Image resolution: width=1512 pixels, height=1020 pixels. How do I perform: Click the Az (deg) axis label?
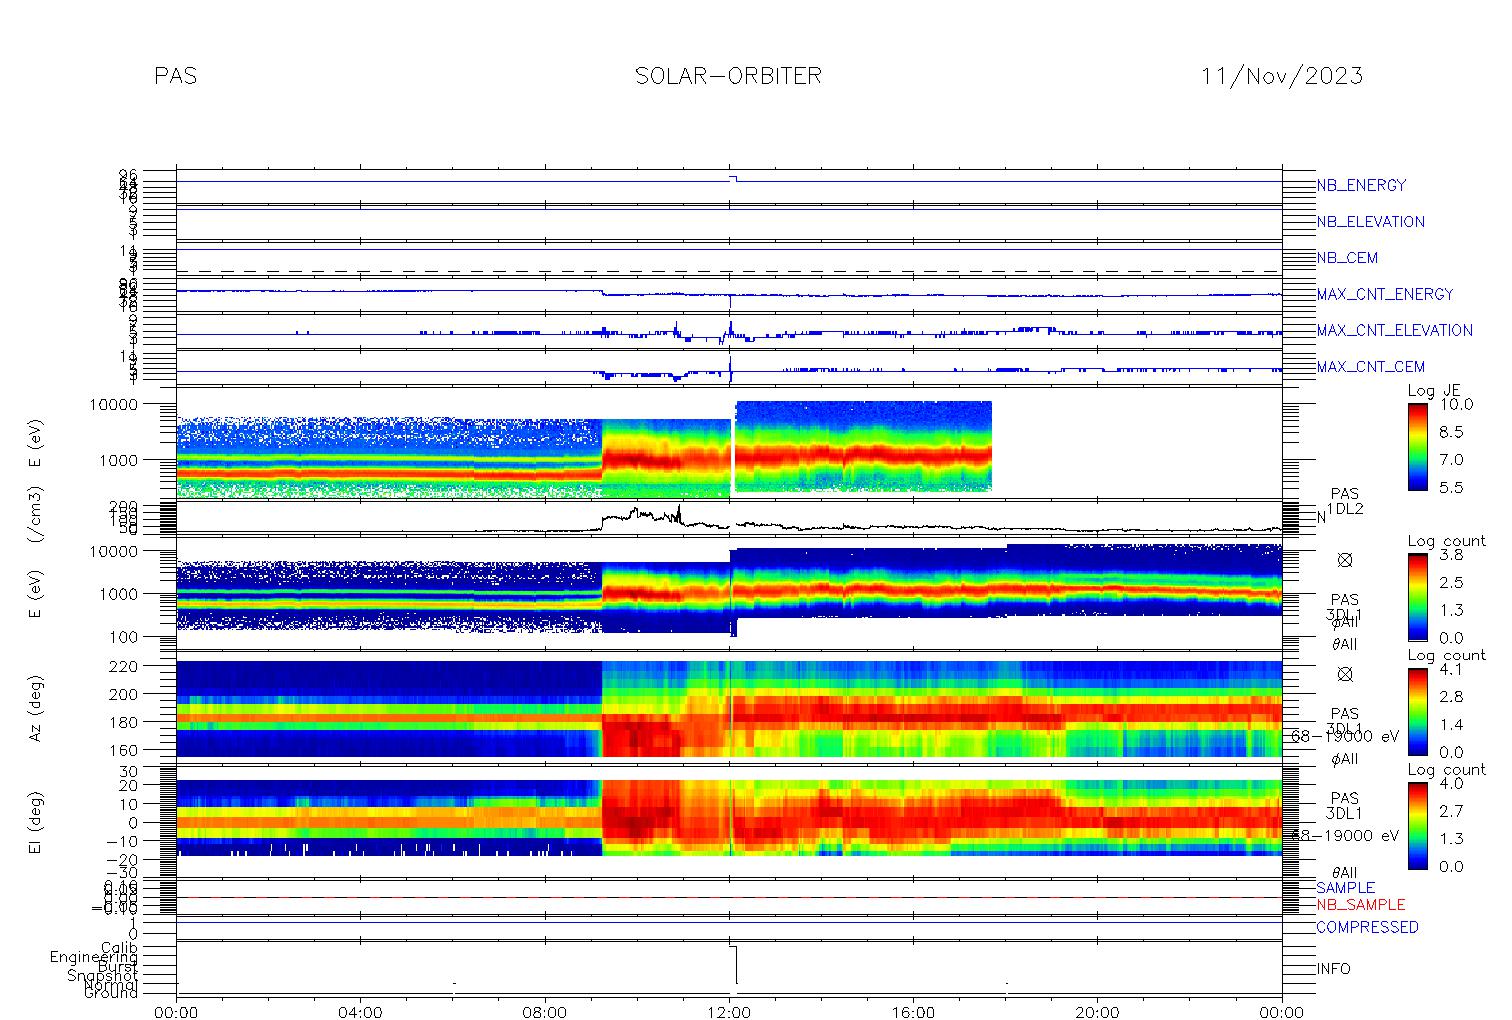35,706
